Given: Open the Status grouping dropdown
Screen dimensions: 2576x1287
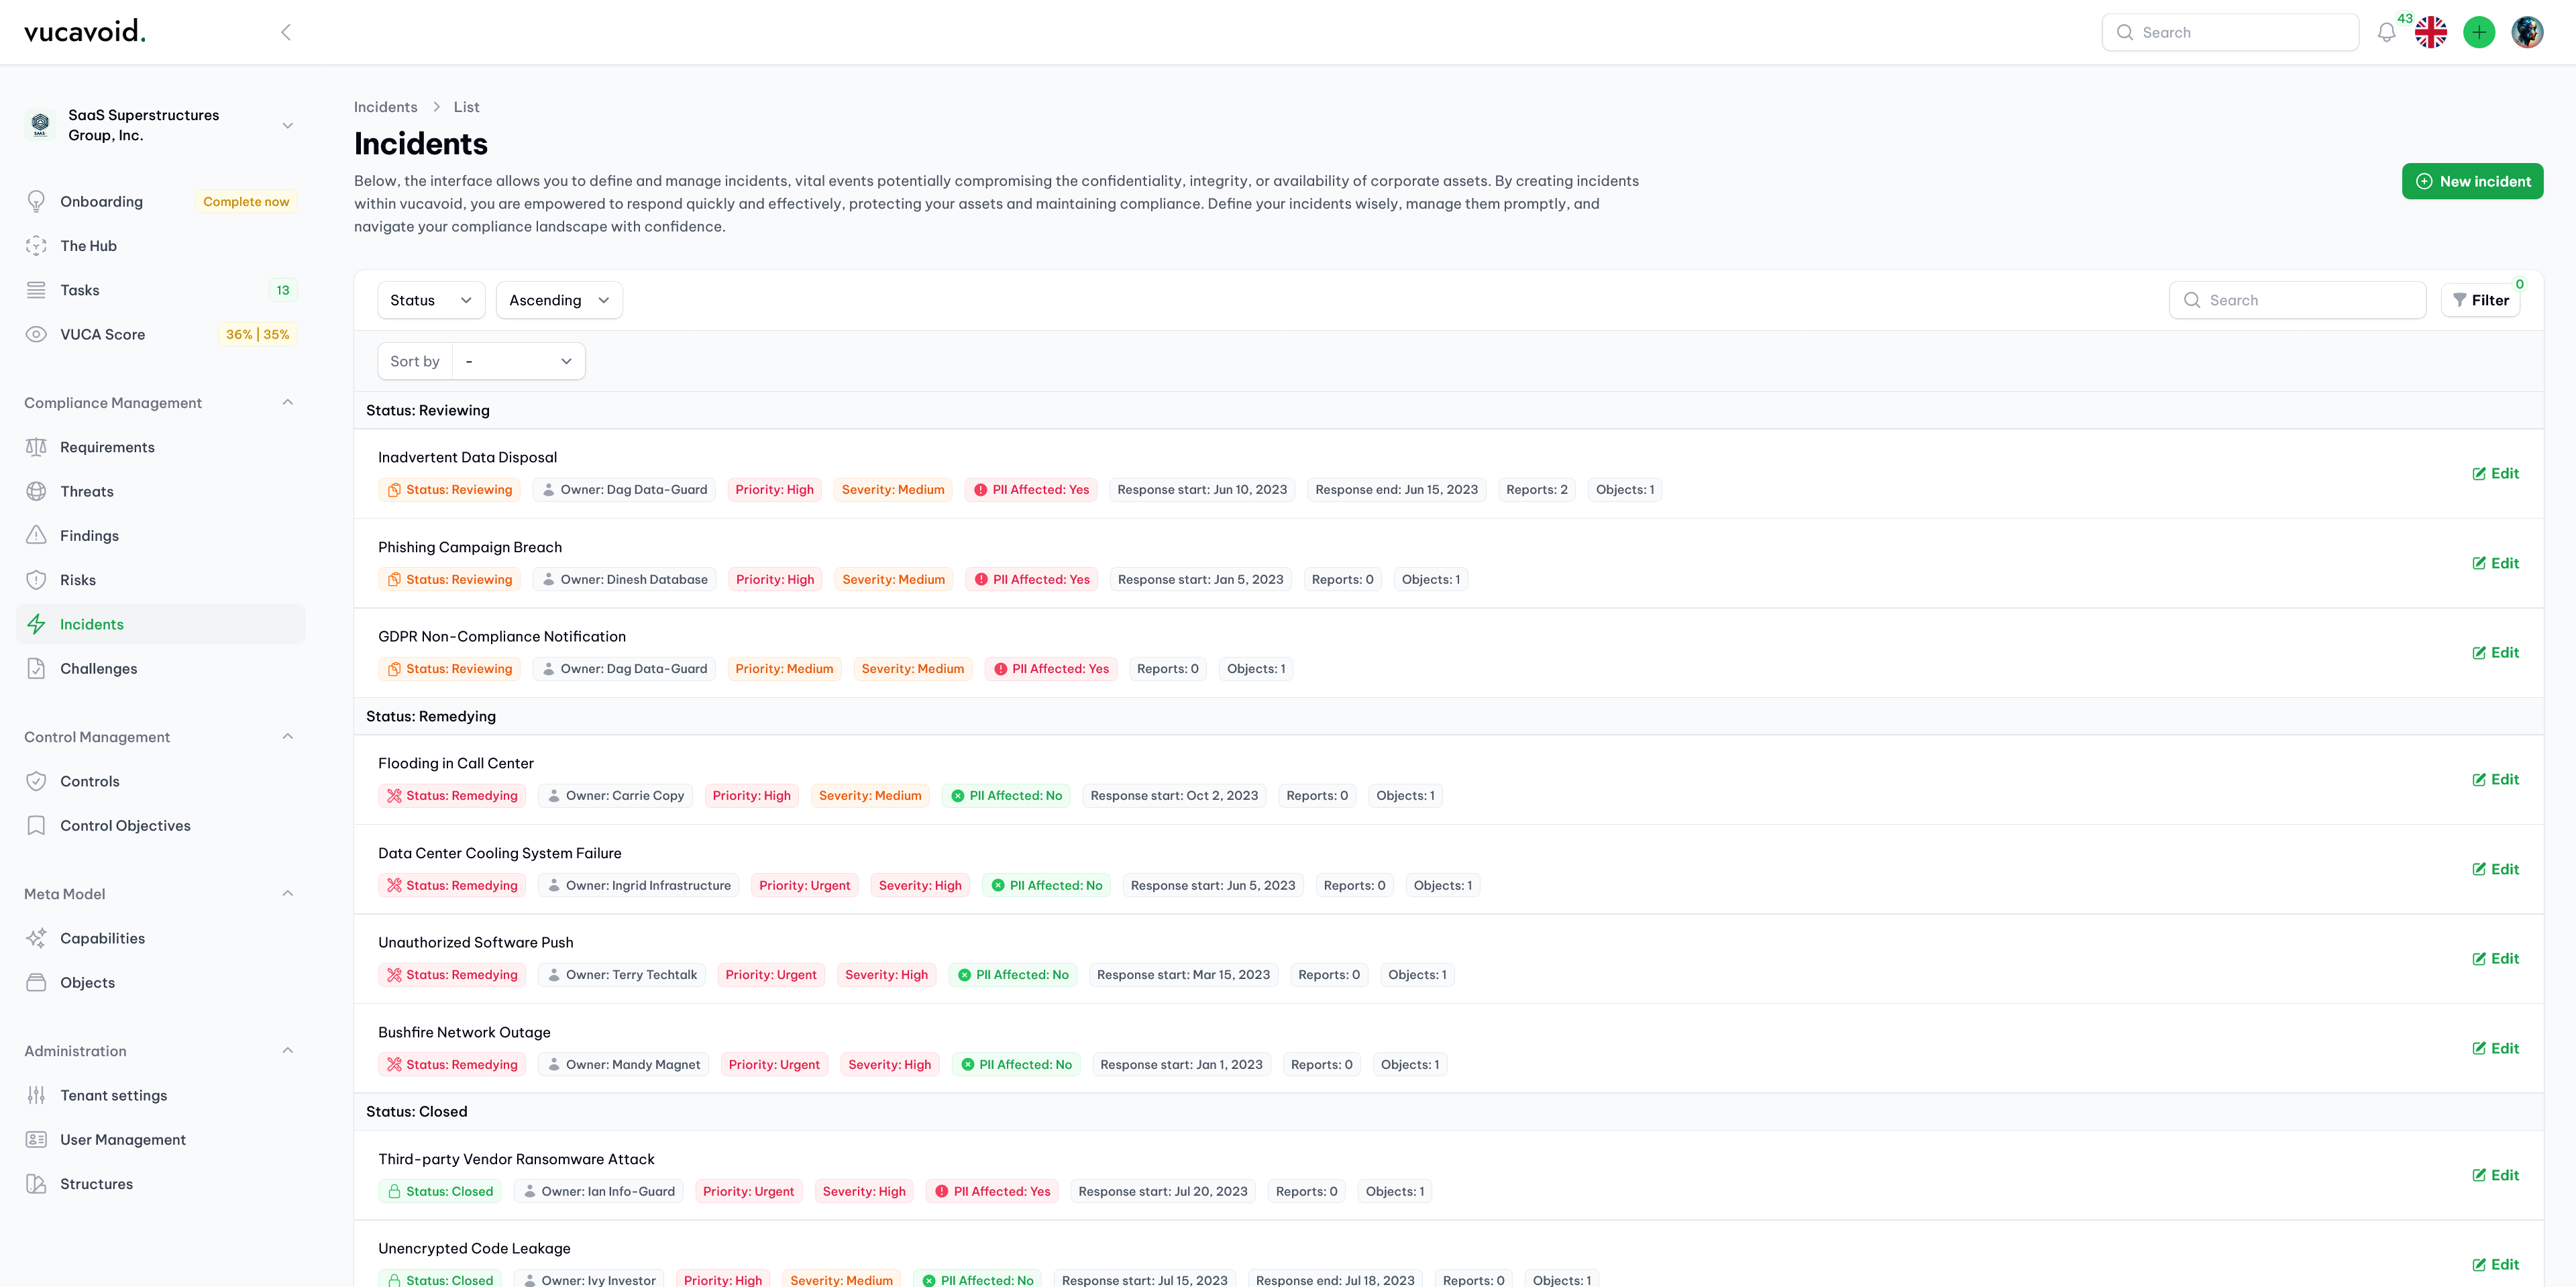Looking at the screenshot, I should (430, 300).
